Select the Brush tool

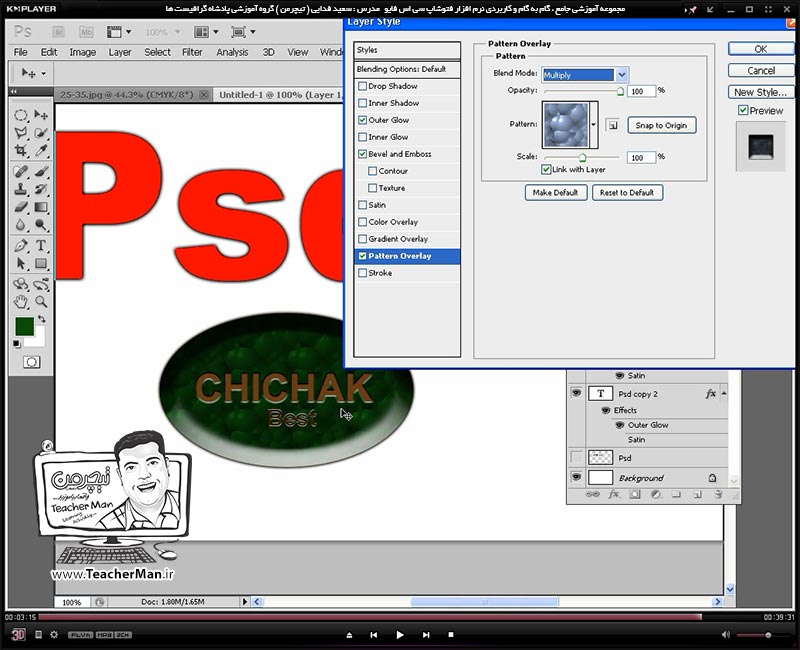41,171
